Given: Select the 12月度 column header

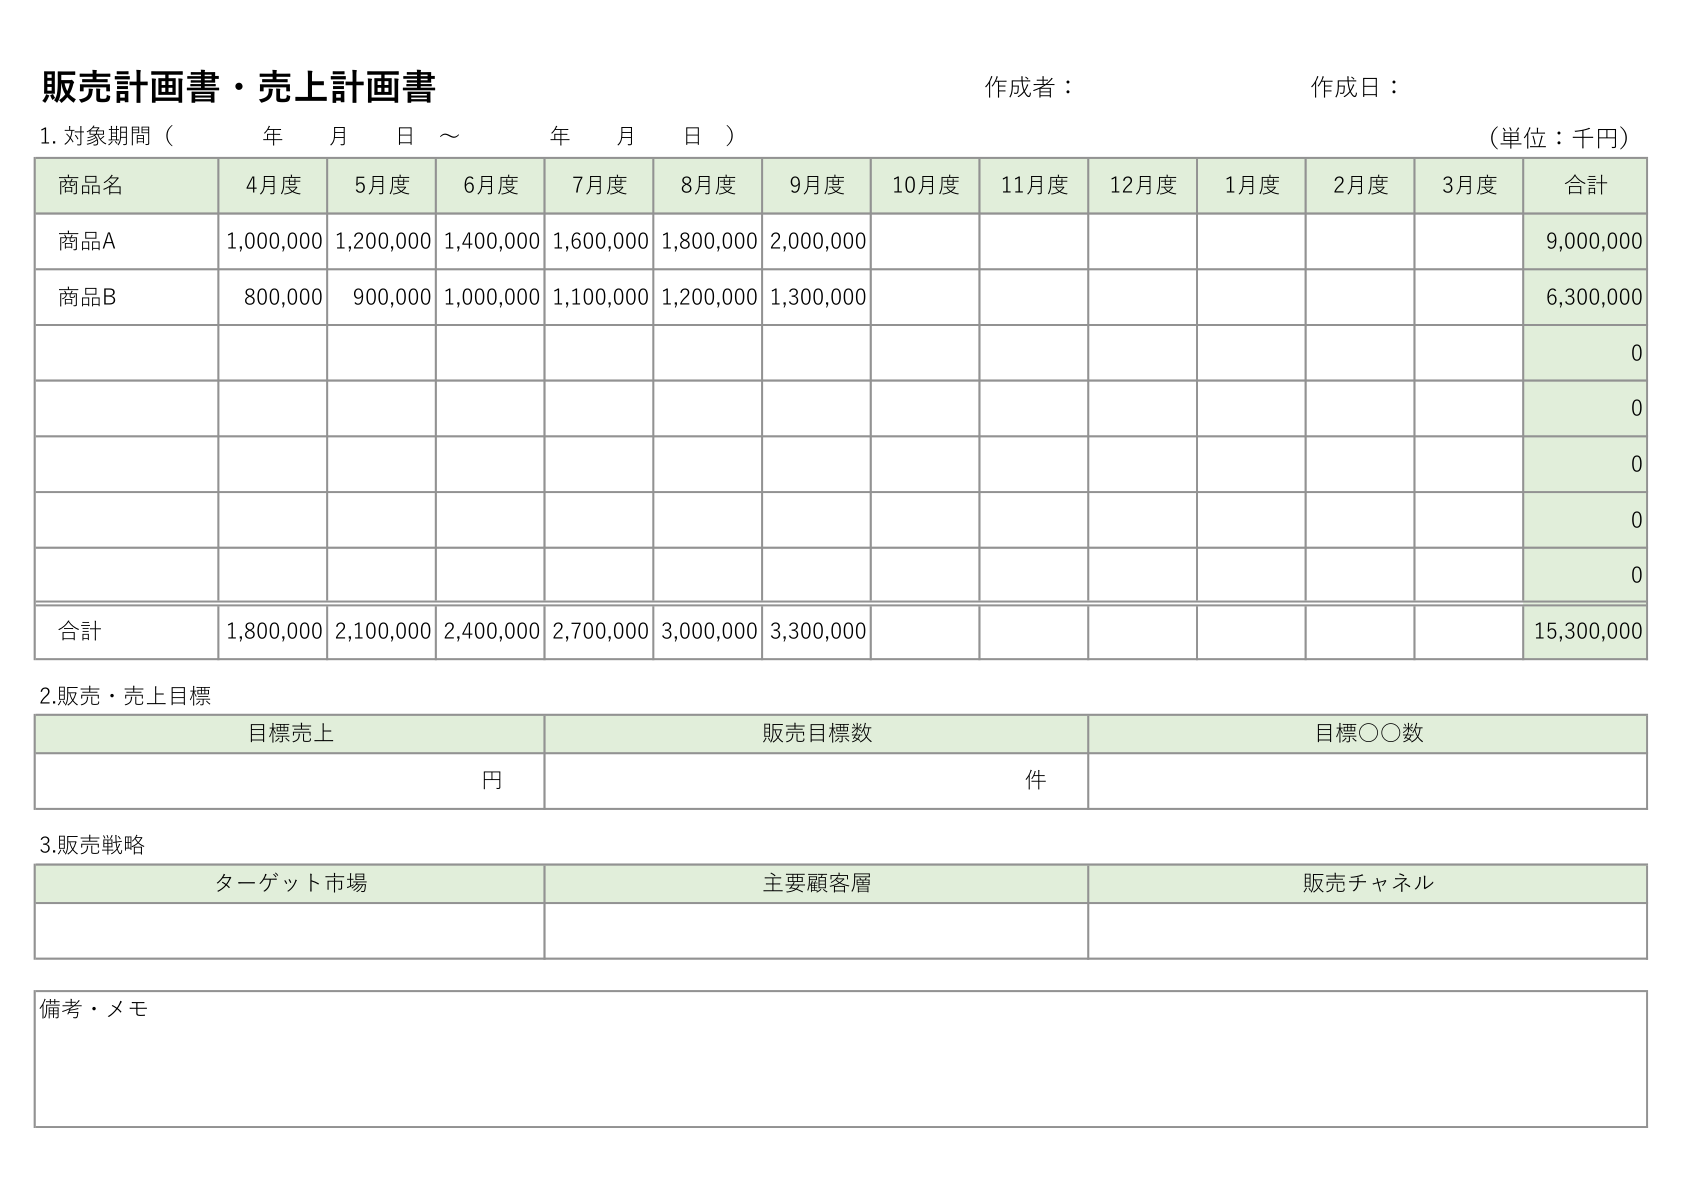Looking at the screenshot, I should coord(1143,186).
